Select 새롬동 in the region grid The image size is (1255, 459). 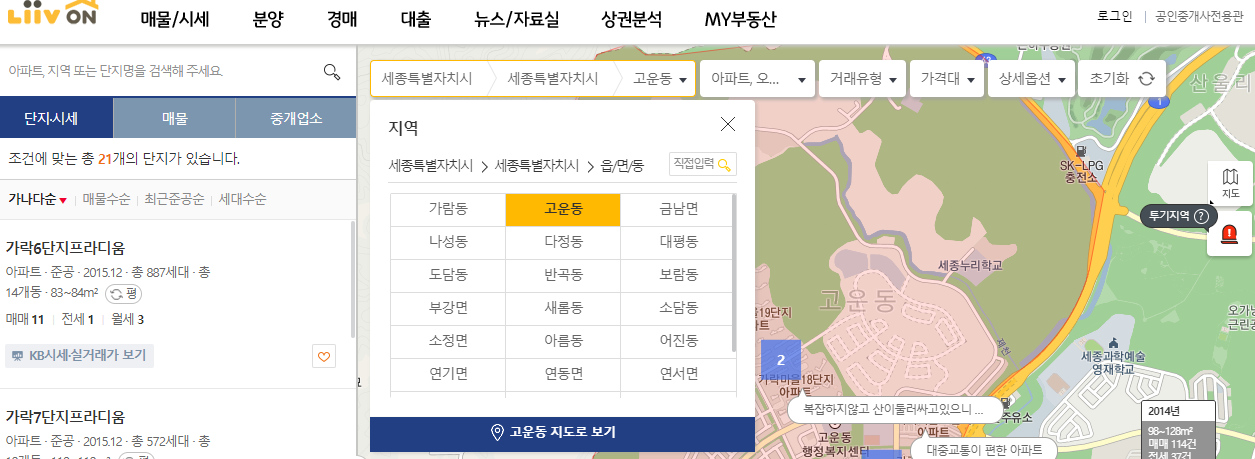pos(563,308)
